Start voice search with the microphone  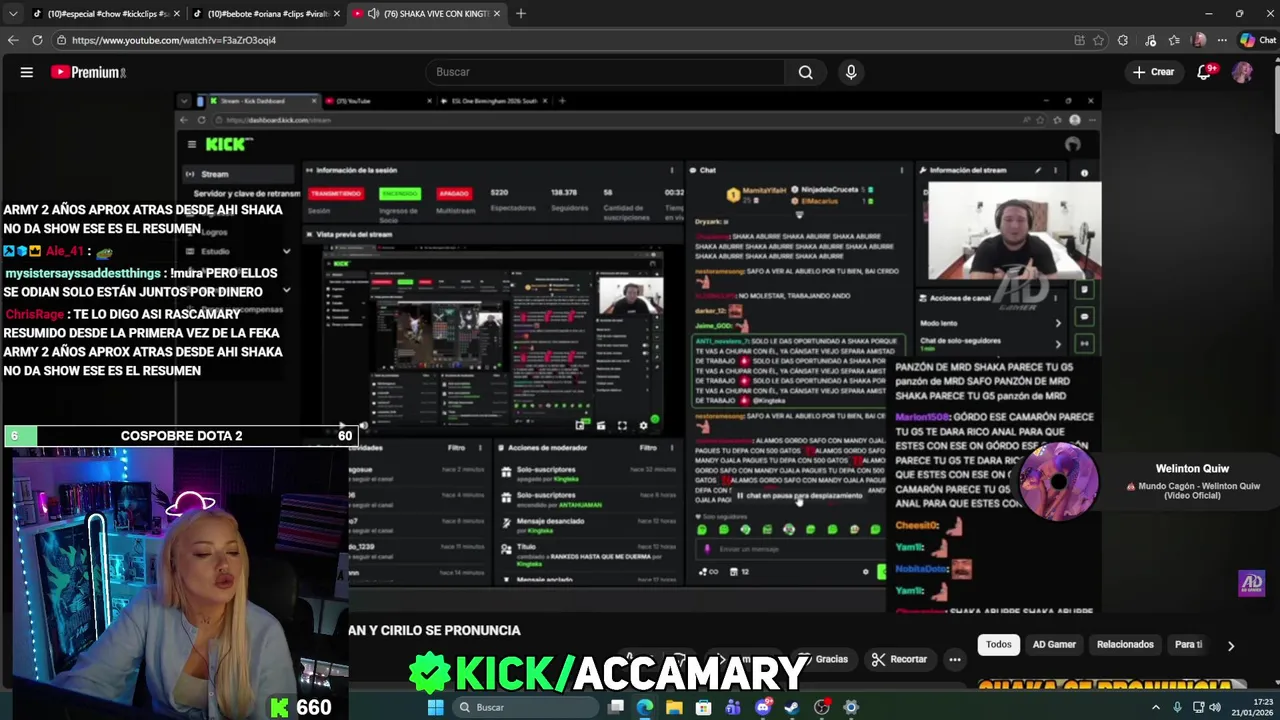click(x=851, y=72)
